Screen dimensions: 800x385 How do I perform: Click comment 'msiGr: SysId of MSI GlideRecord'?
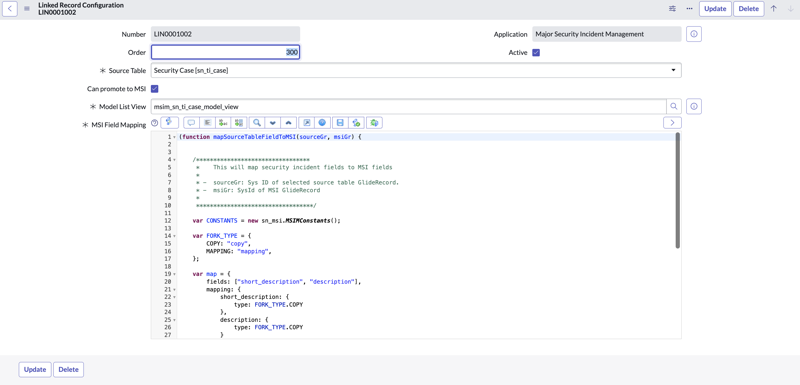(267, 190)
